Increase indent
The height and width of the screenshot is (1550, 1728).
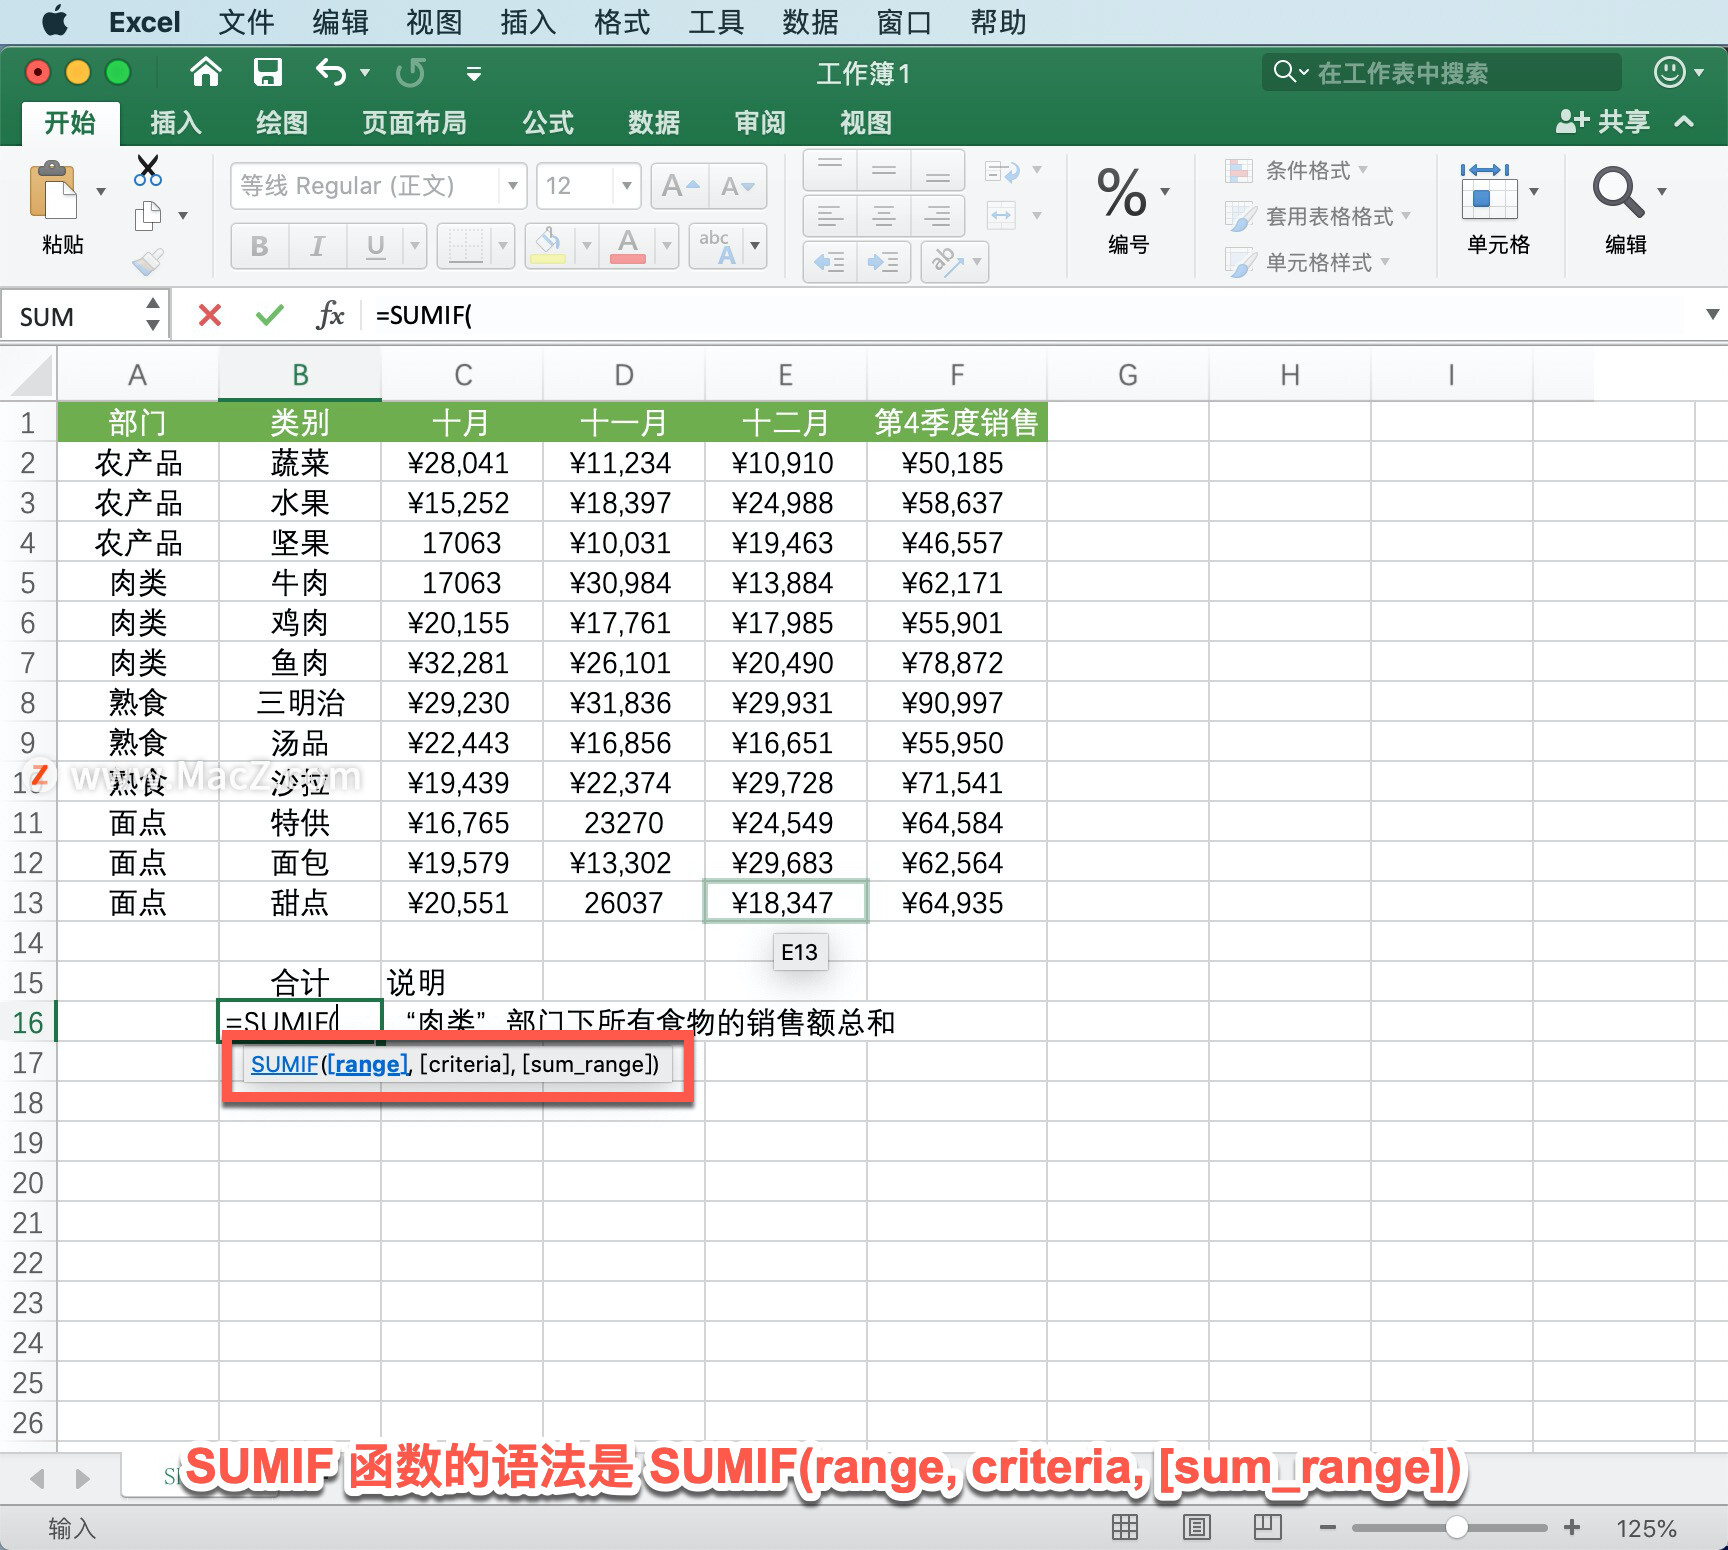click(x=884, y=262)
